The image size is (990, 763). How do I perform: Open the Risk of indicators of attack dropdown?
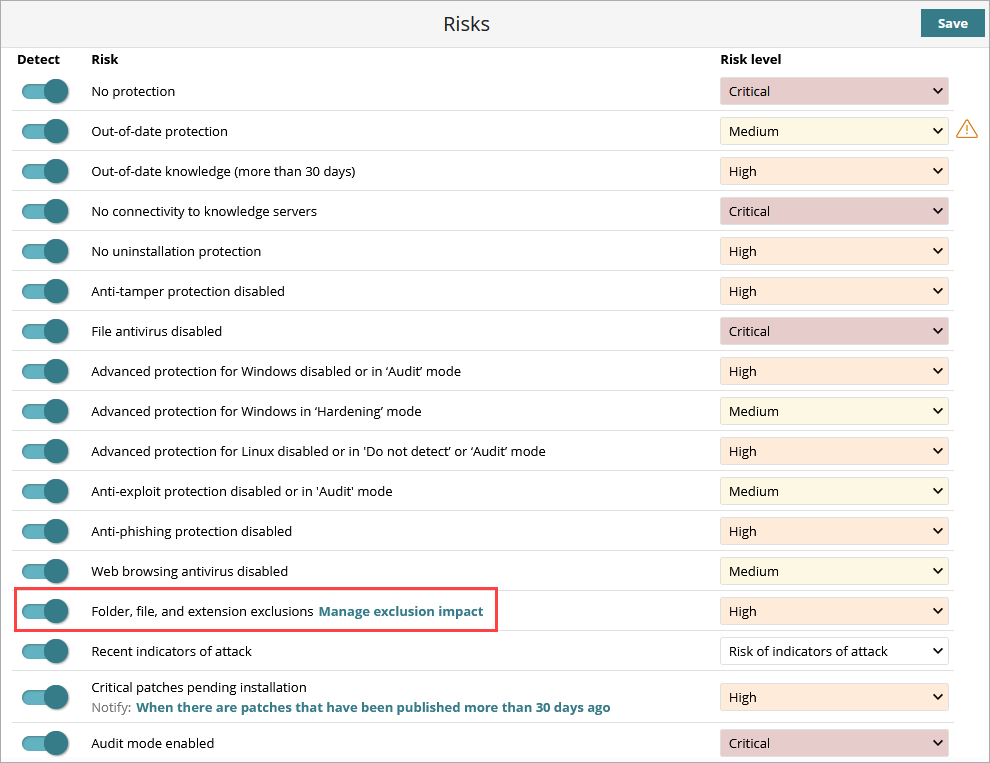tap(834, 651)
